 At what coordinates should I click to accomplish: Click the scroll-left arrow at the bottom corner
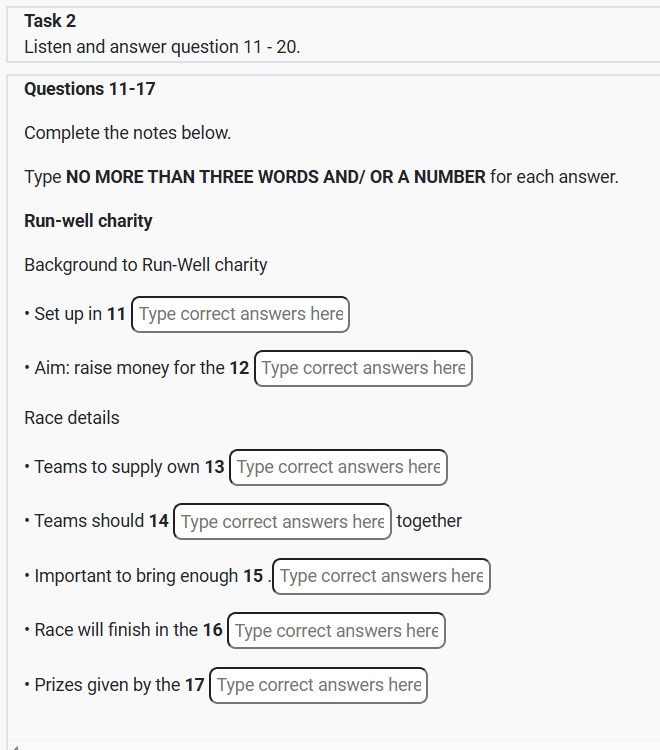point(14,745)
